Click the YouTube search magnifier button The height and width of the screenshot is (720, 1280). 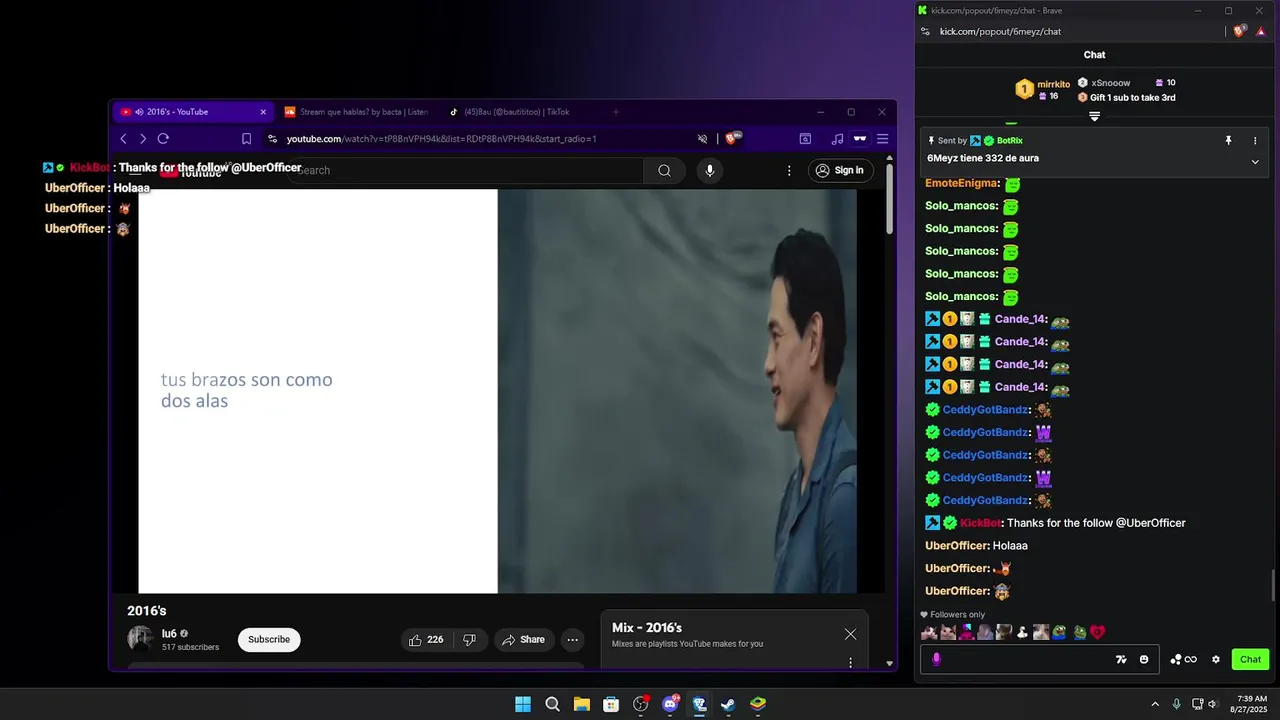click(x=664, y=170)
